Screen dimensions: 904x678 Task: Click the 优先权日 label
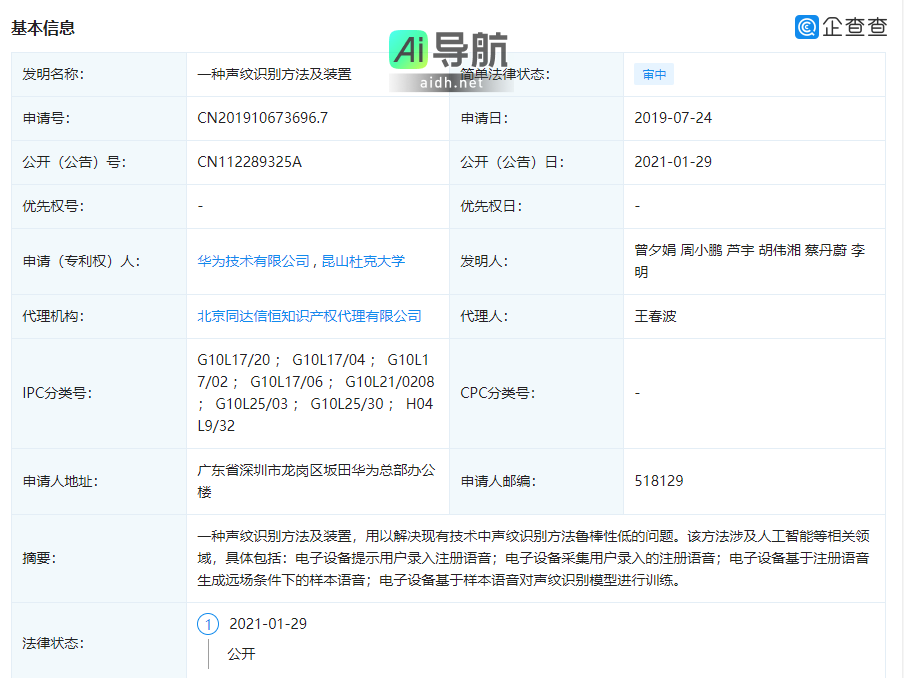[x=491, y=206]
